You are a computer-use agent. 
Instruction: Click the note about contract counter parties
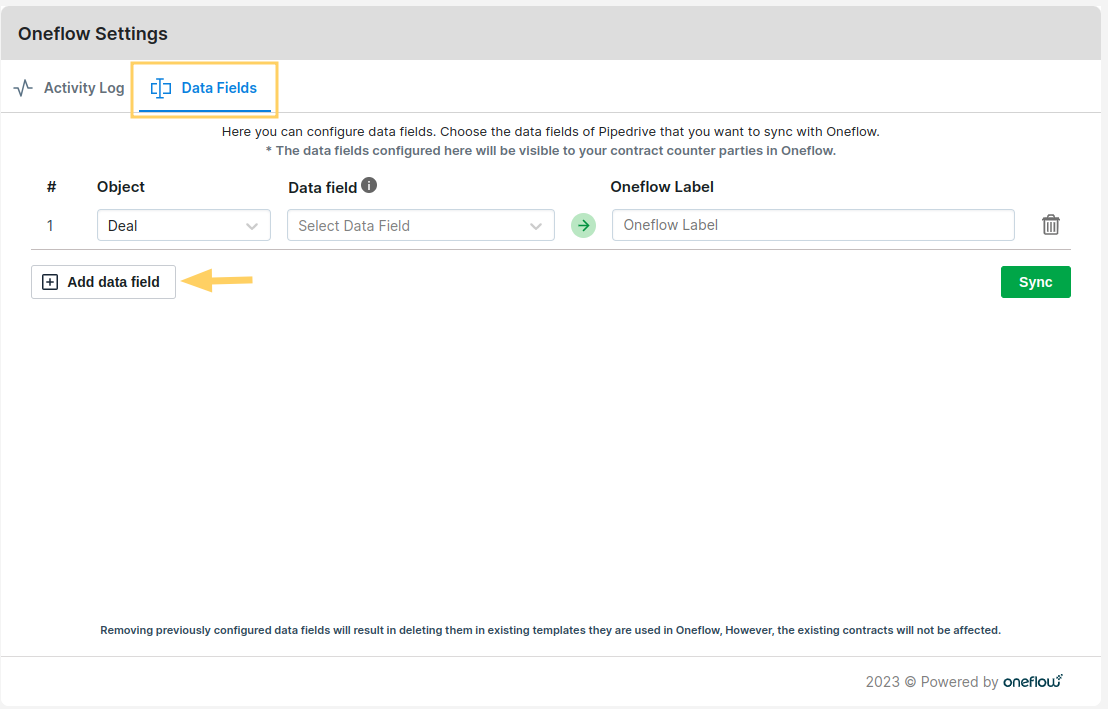550,151
